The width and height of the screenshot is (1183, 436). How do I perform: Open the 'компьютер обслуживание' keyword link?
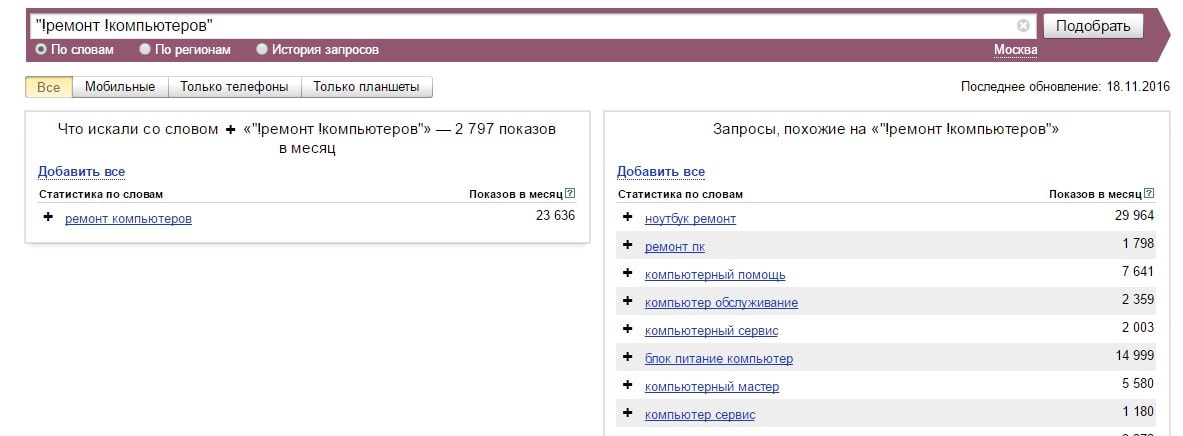coord(721,302)
